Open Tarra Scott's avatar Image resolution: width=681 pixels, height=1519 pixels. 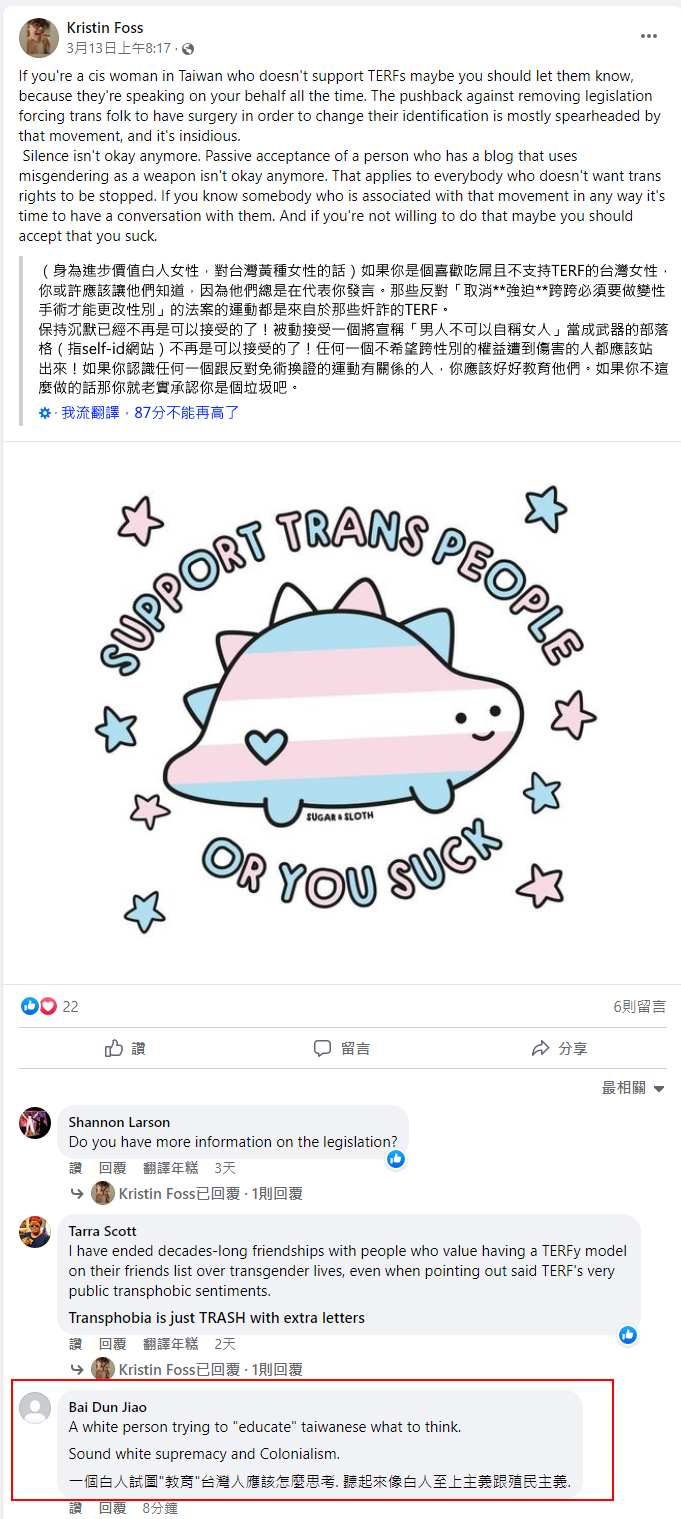pos(35,1232)
